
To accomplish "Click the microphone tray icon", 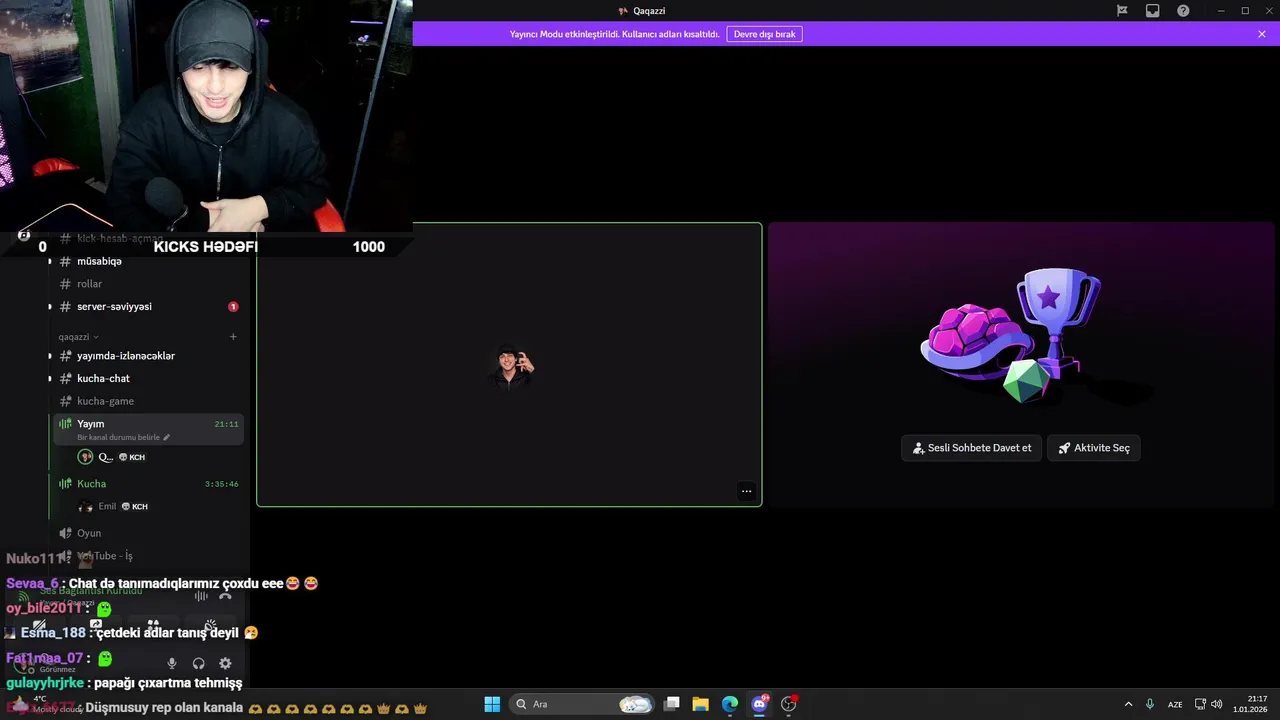I will [1150, 704].
